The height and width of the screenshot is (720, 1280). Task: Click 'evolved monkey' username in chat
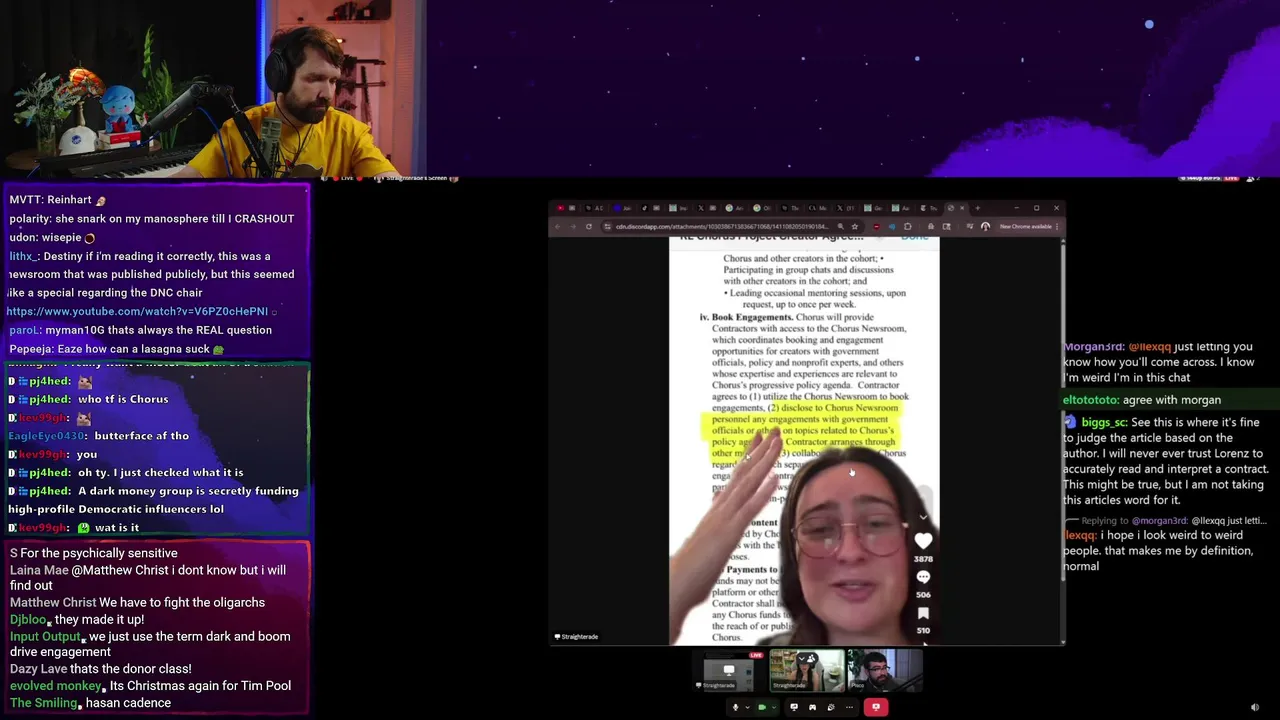[x=55, y=686]
